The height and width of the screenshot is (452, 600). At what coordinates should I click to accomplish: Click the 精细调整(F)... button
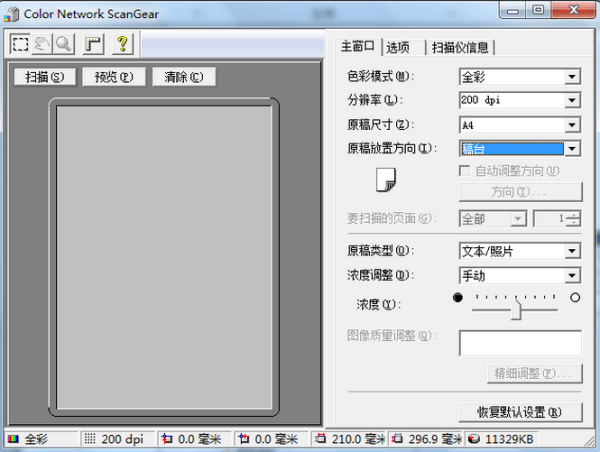point(535,373)
